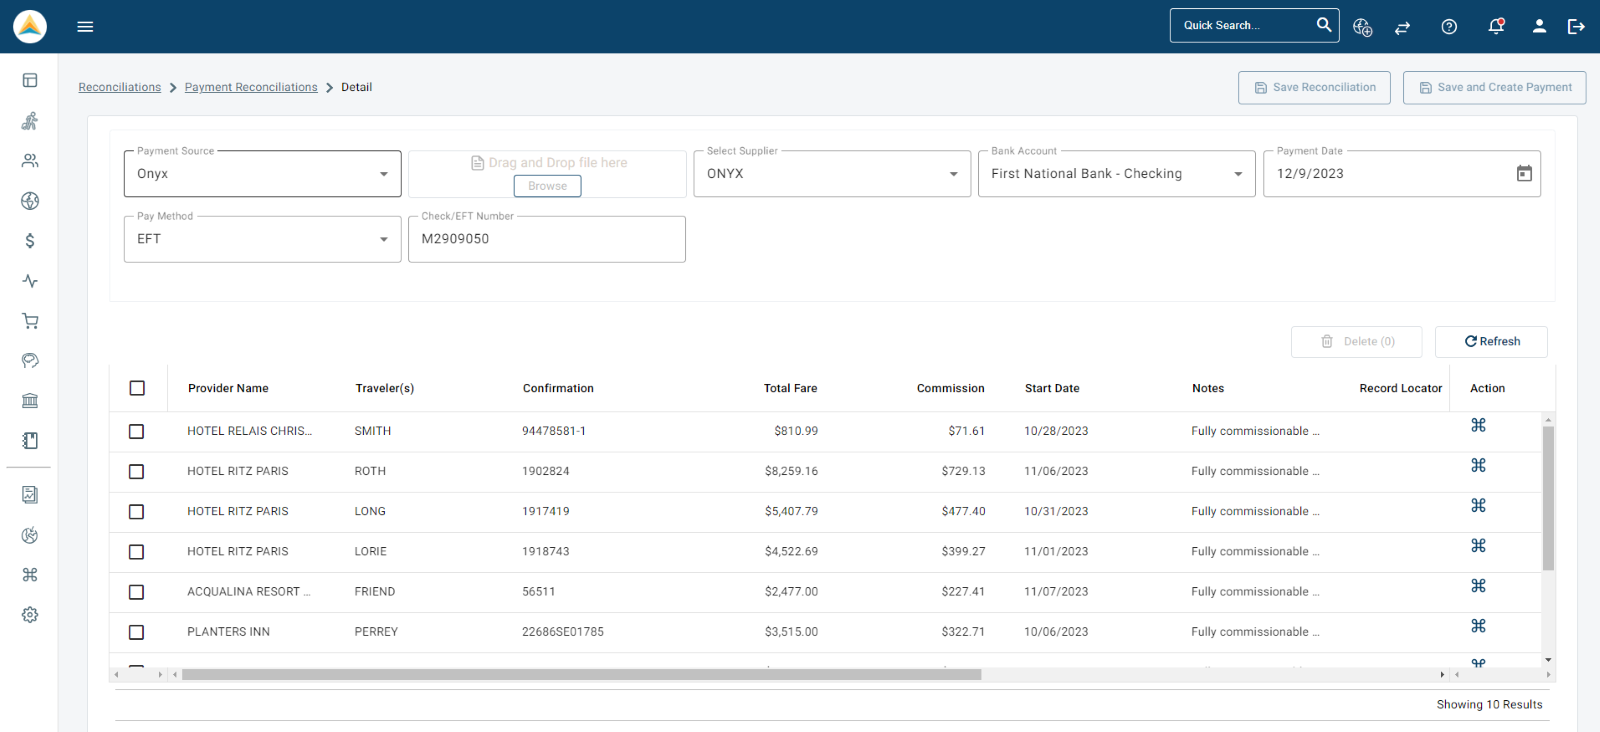Click the Delete (0) button
1600x732 pixels.
click(1357, 341)
